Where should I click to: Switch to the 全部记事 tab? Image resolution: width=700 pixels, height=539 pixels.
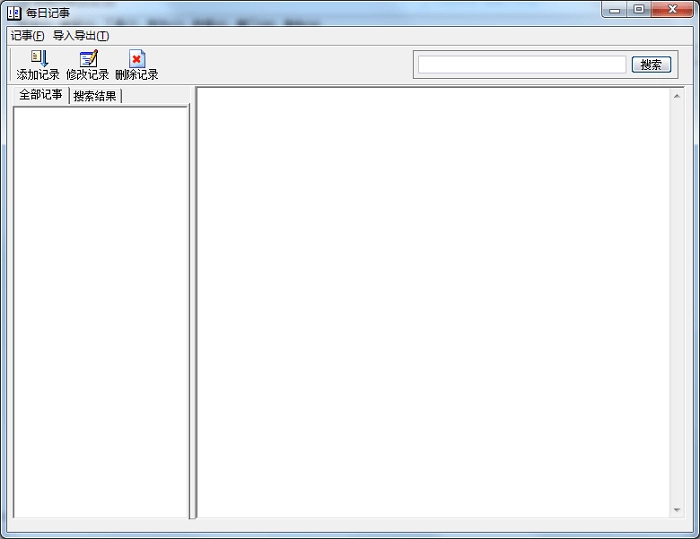[40, 96]
